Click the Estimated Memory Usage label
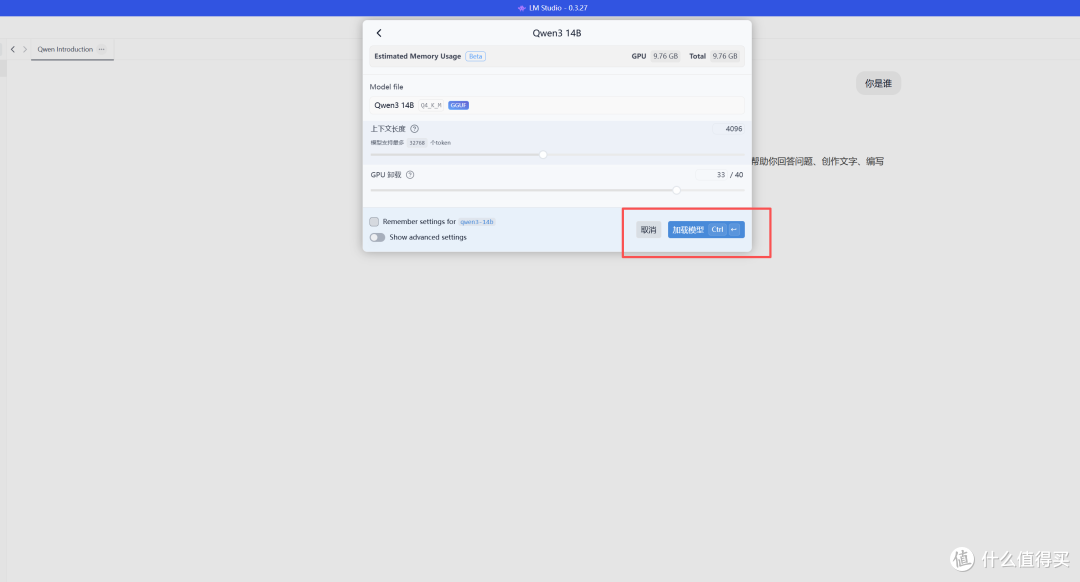The height and width of the screenshot is (582, 1080). 417,56
